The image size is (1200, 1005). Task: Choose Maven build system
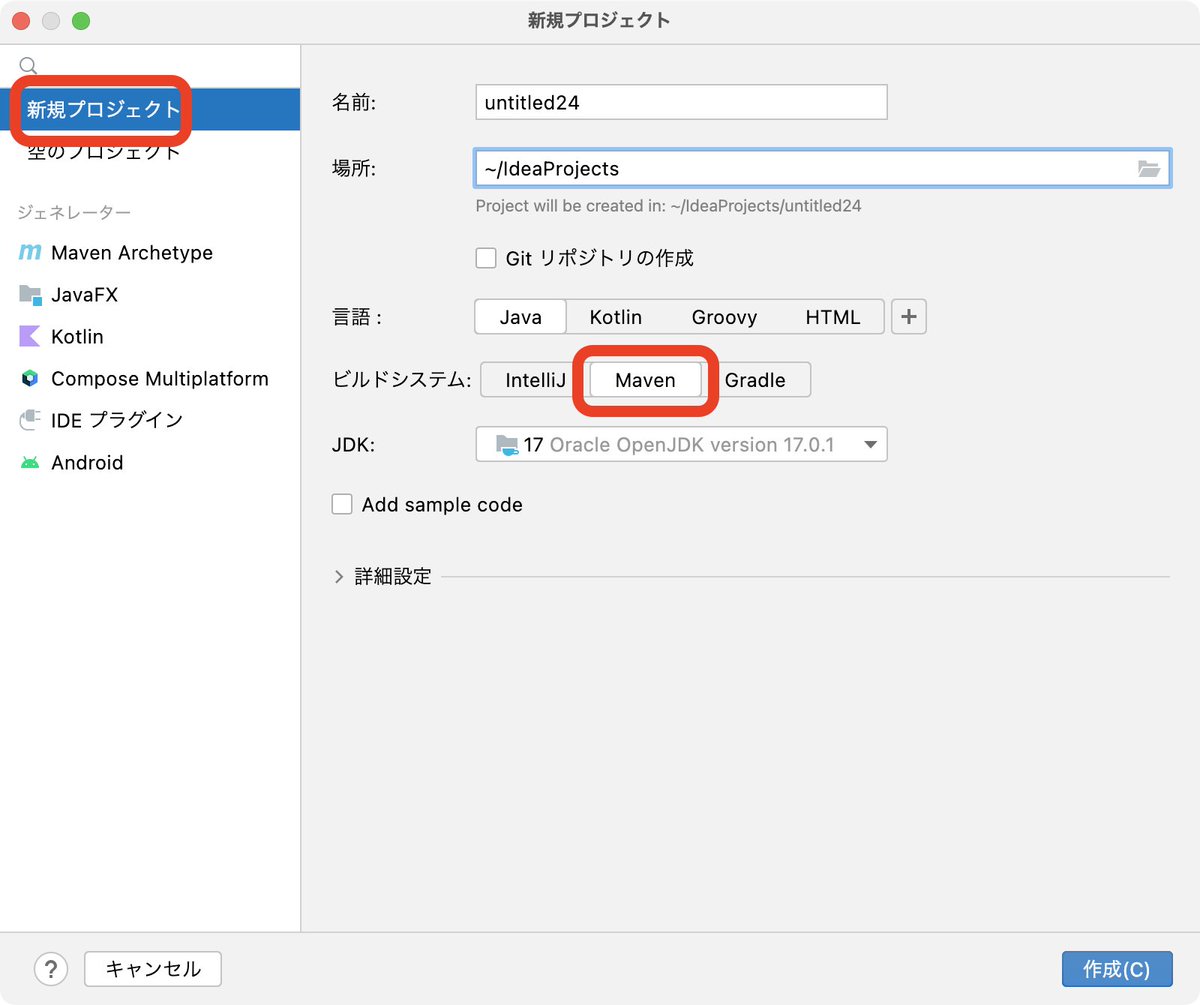[x=645, y=380]
